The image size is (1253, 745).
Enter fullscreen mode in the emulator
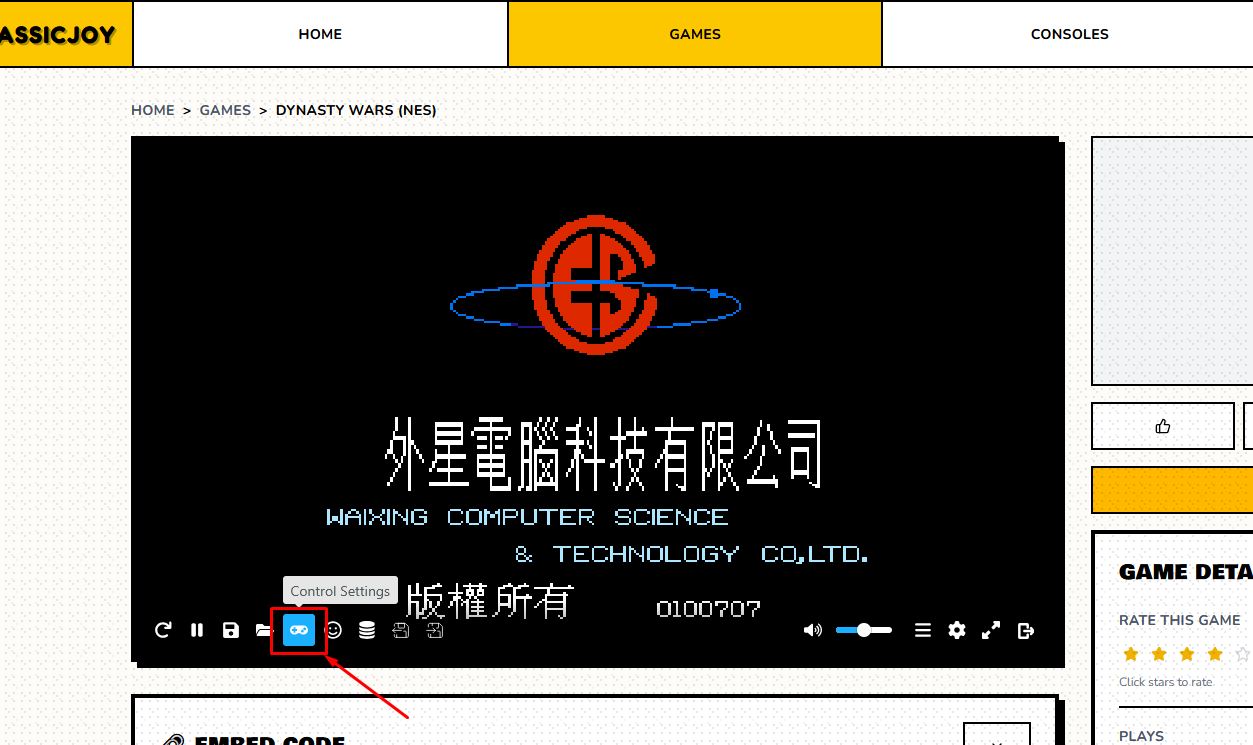point(991,630)
